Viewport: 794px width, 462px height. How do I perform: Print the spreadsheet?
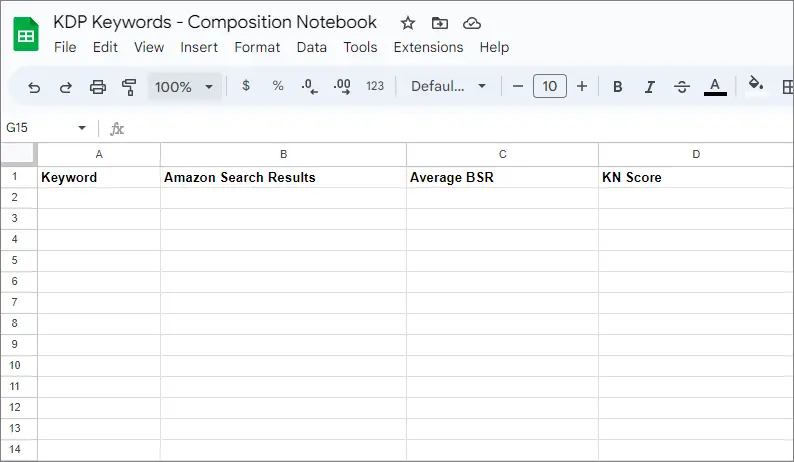pyautogui.click(x=98, y=87)
